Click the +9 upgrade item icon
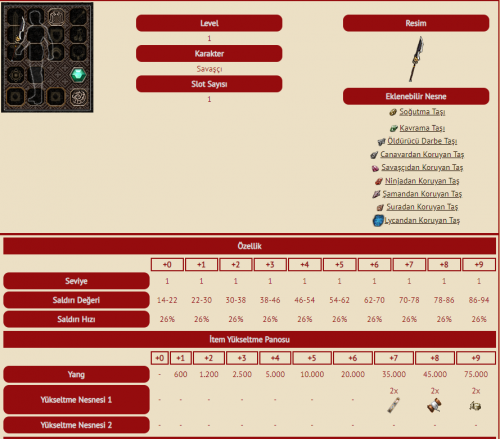 tap(475, 406)
